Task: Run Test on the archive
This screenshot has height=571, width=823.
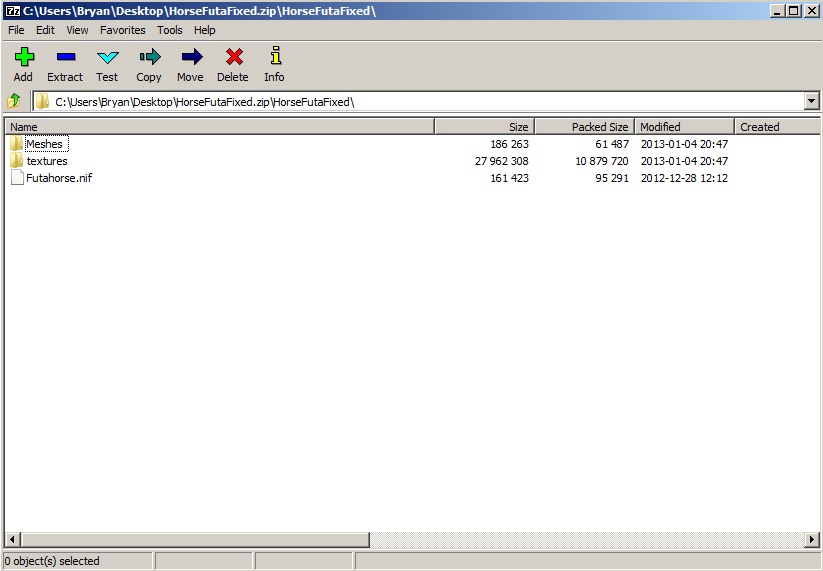Action: tap(107, 58)
